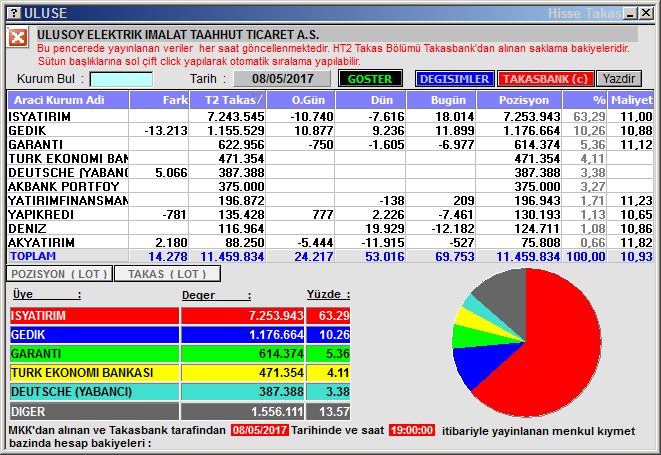
Task: Click the blue GEDIK legend bar
Action: (94, 335)
